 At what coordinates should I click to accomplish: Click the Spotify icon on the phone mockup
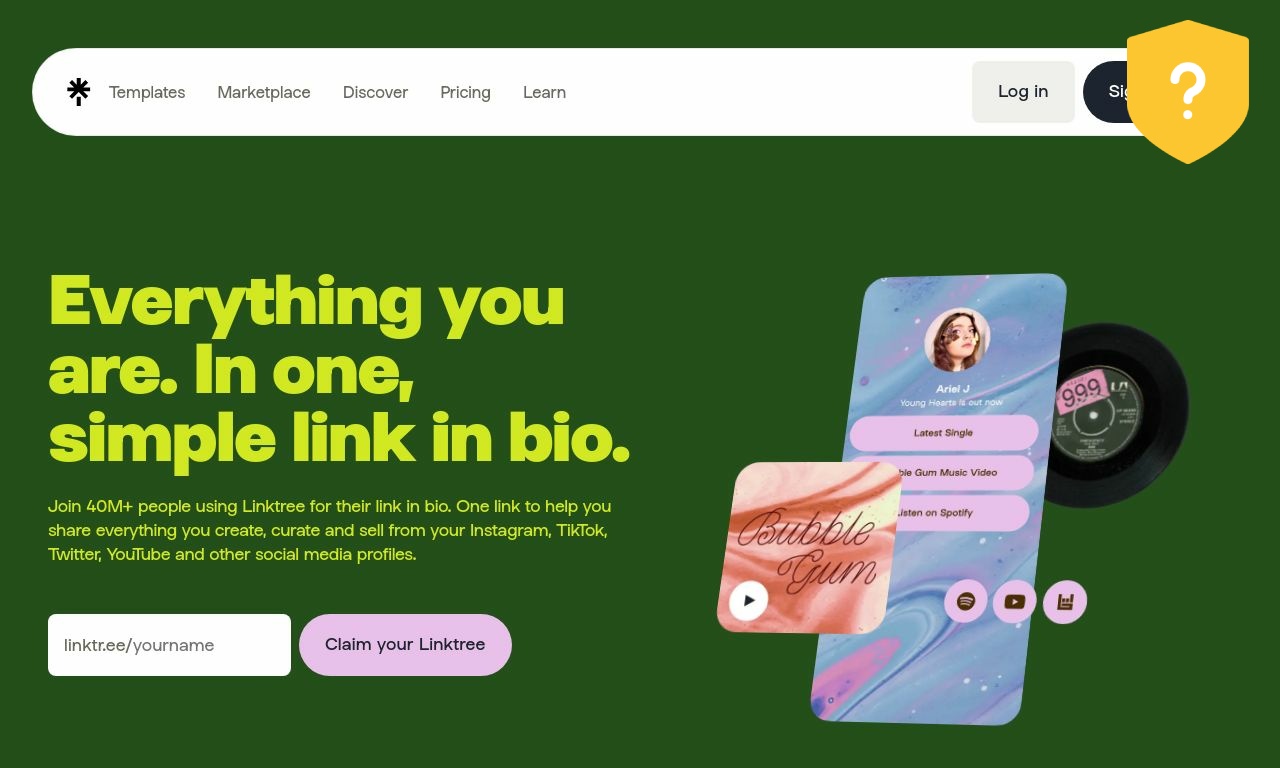[x=966, y=601]
